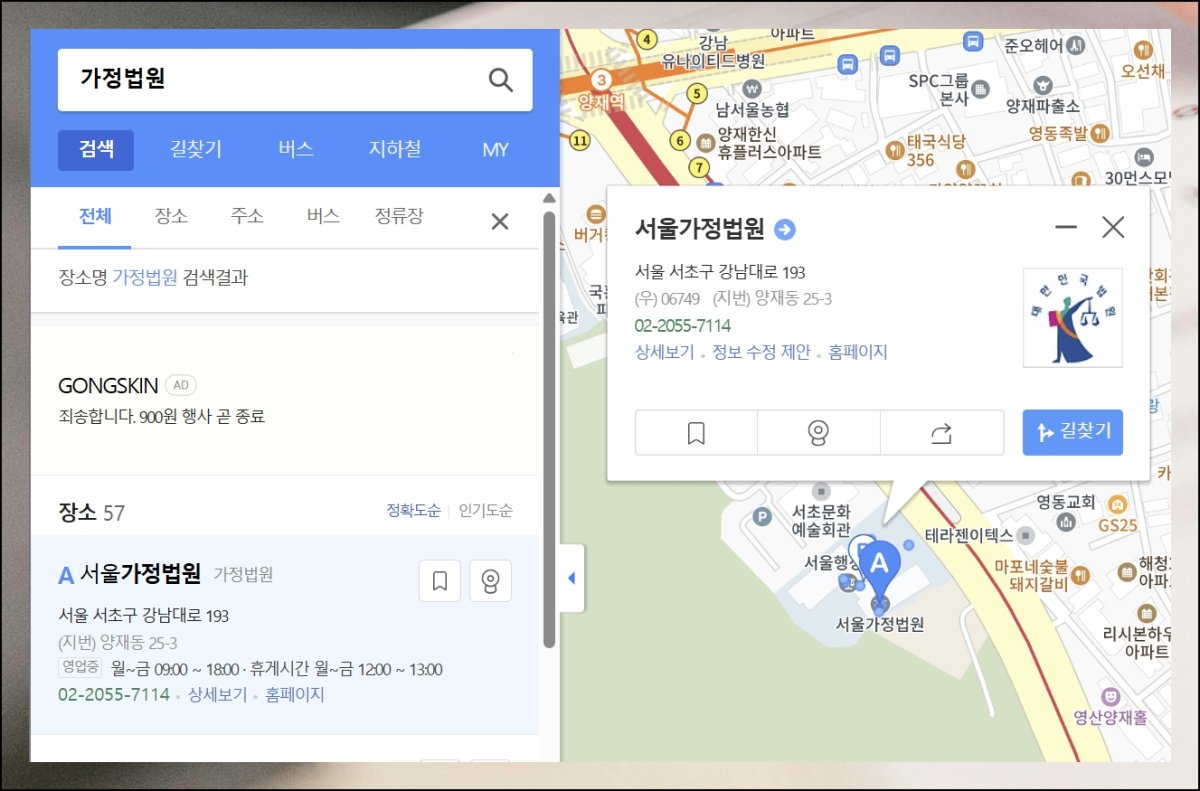The height and width of the screenshot is (791, 1200).
Task: Click the 마포네숯불 돼지갈비 map label
Action: pyautogui.click(x=1031, y=575)
